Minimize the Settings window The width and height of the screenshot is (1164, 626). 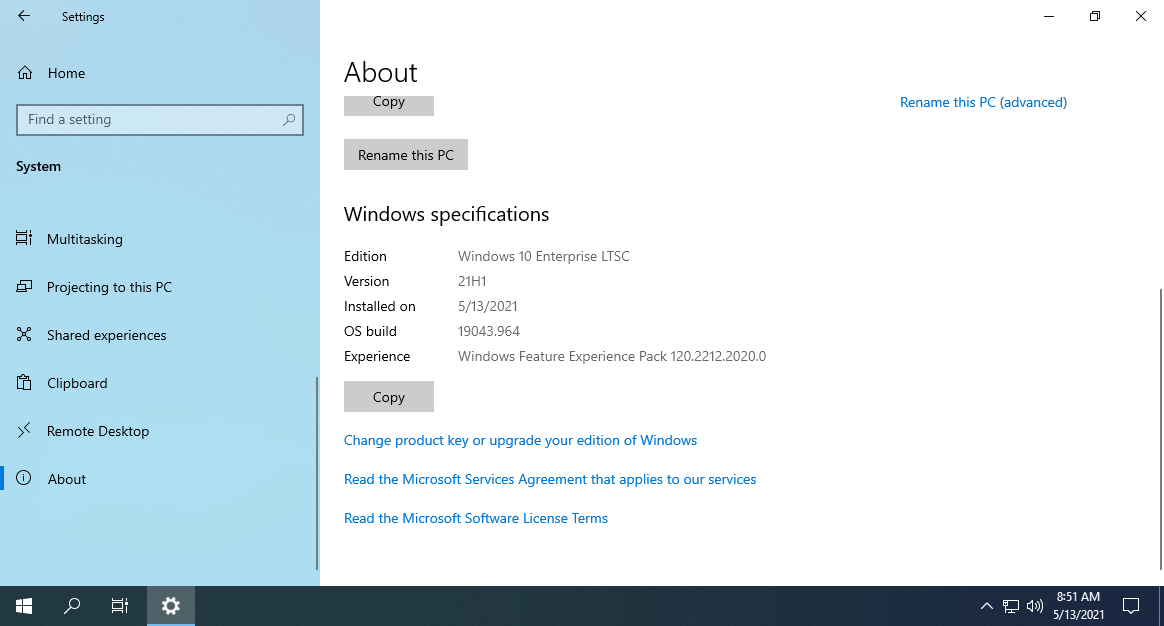point(1049,16)
